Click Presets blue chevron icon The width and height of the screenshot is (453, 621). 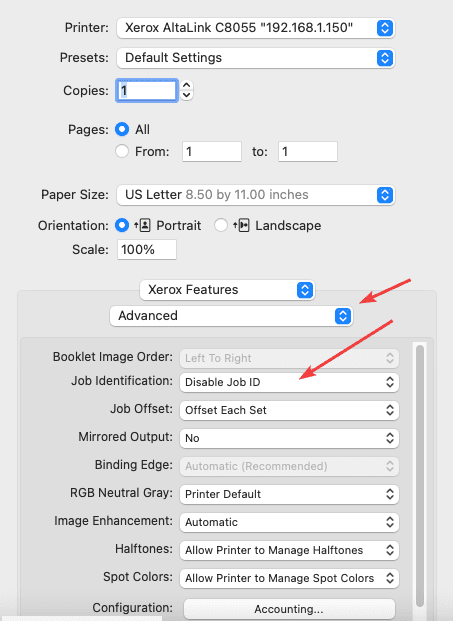tap(384, 58)
